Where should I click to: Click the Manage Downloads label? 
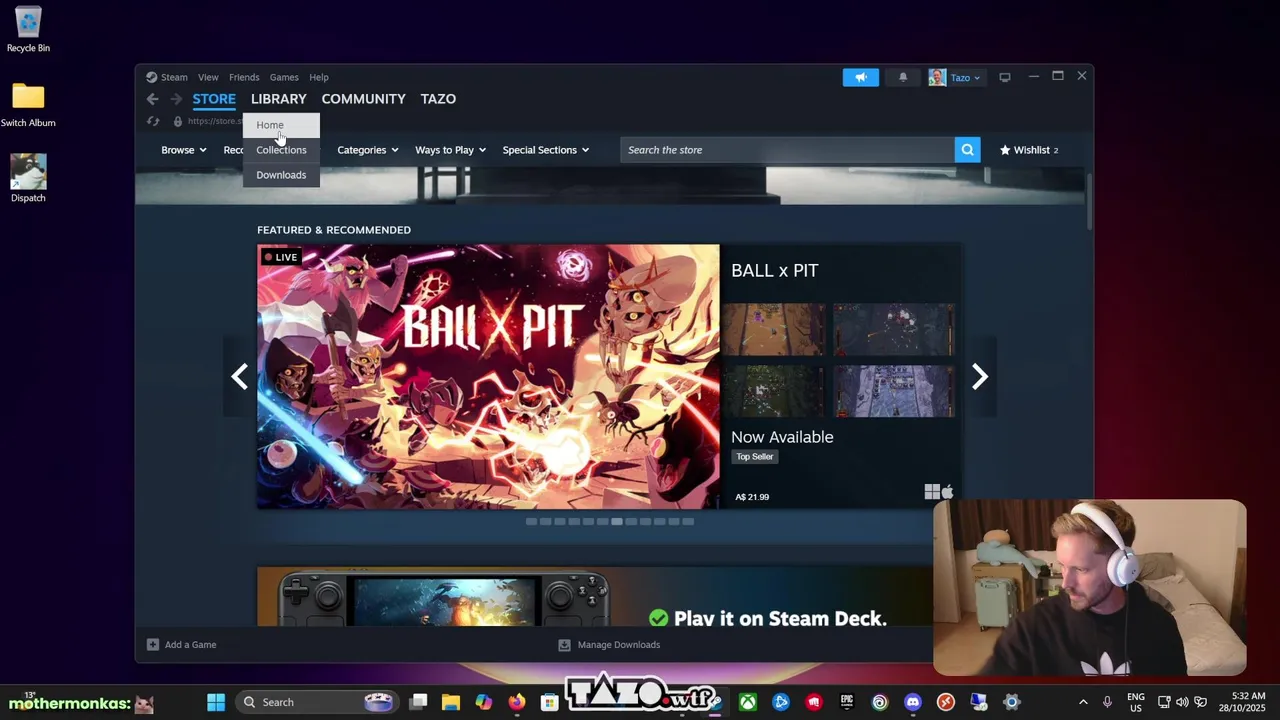pyautogui.click(x=618, y=645)
